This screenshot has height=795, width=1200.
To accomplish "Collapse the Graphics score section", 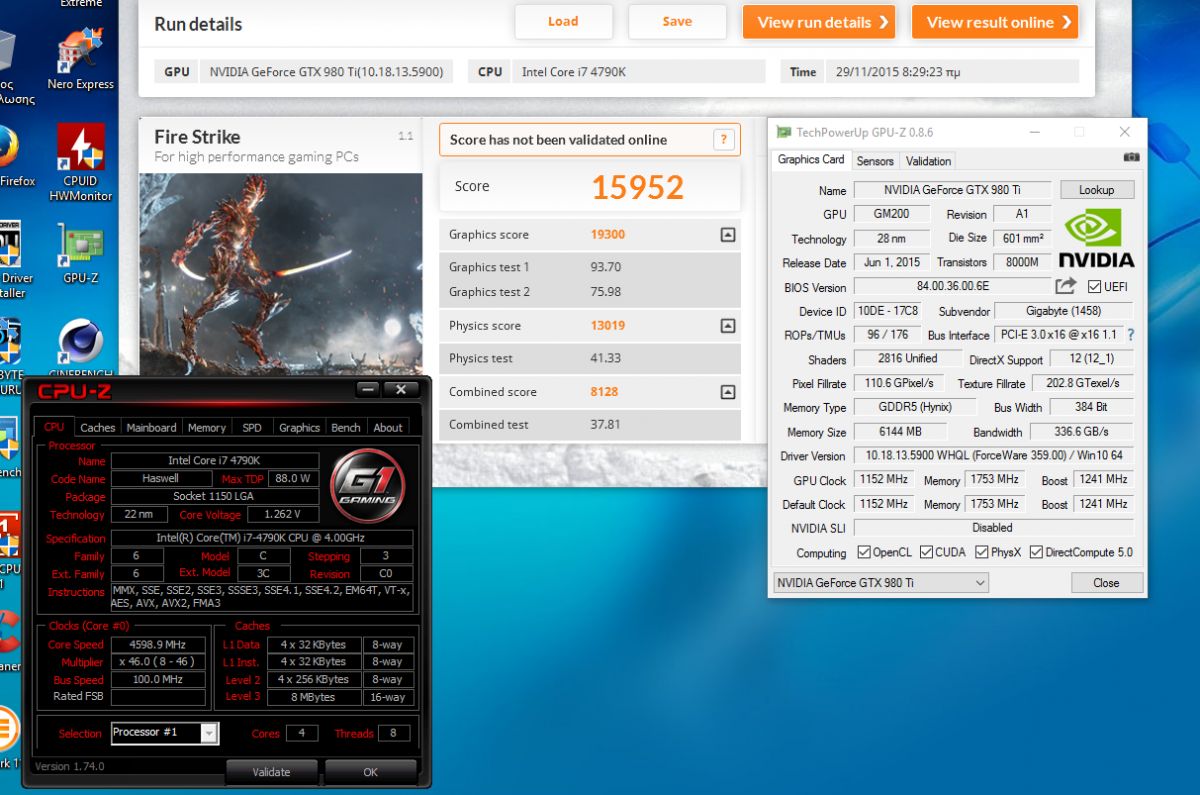I will (x=728, y=234).
